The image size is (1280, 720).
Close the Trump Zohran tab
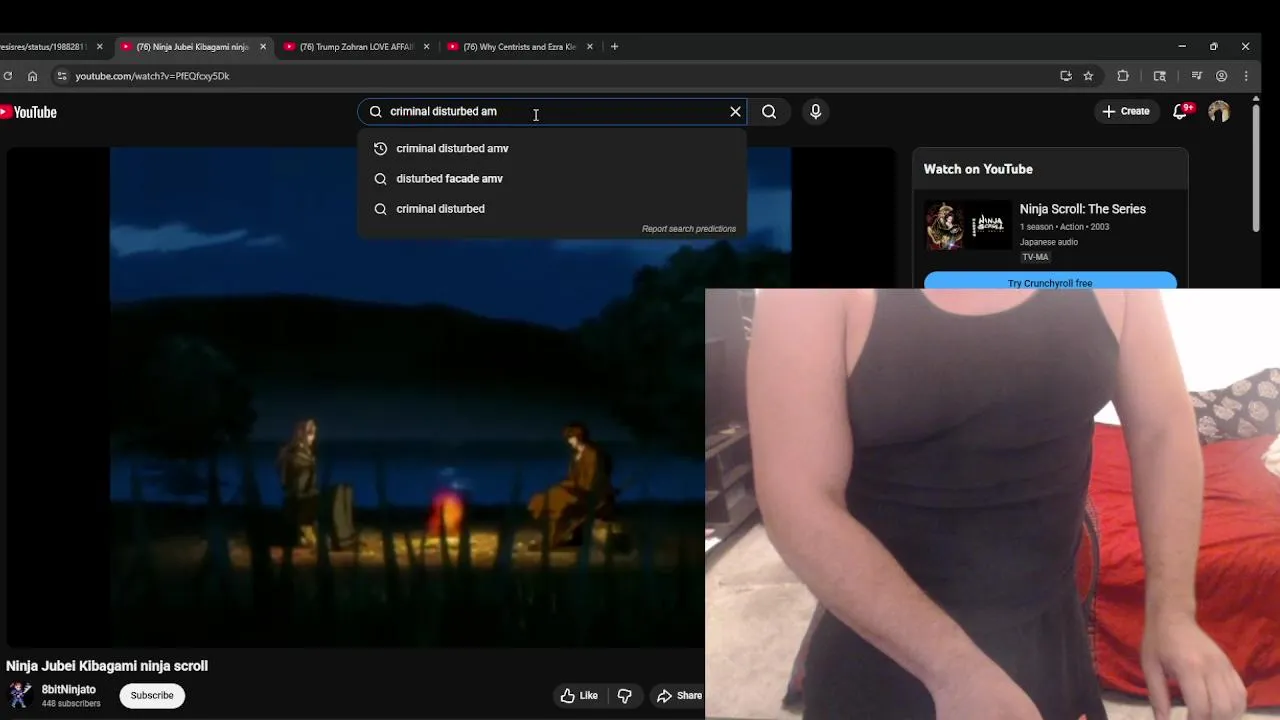click(x=427, y=47)
